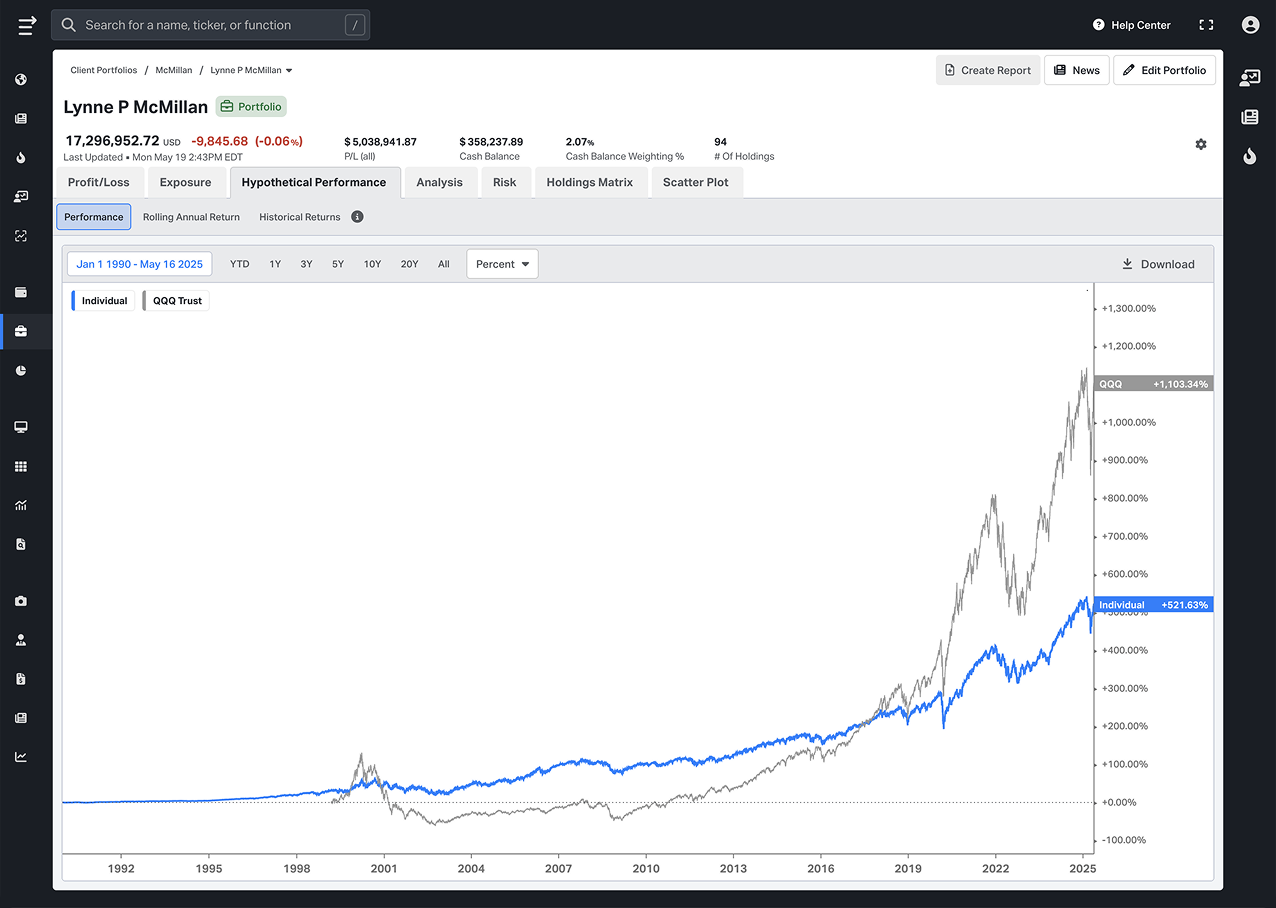The image size is (1276, 908).
Task: Toggle the Individual series legend chip
Action: [102, 300]
